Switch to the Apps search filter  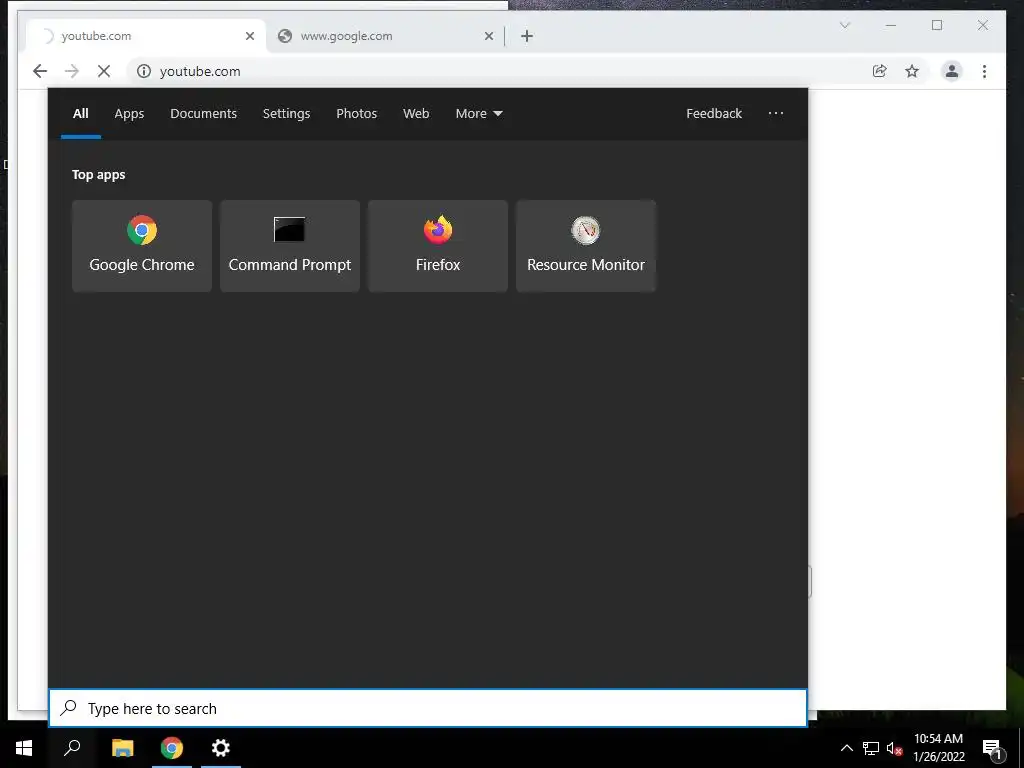click(129, 114)
